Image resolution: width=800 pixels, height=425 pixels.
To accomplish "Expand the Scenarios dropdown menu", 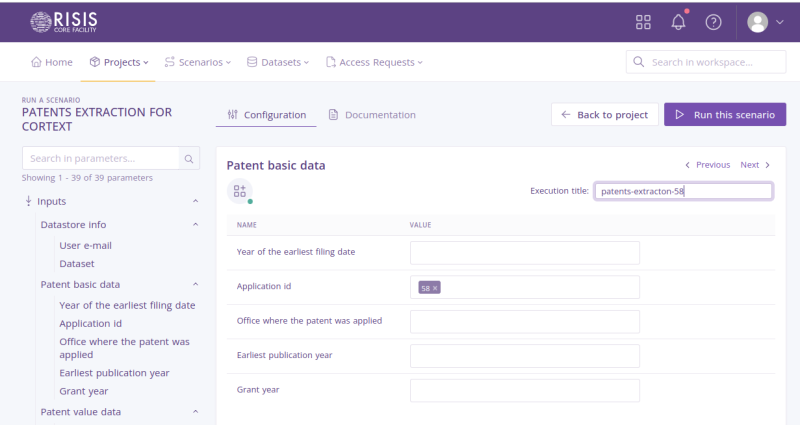I will 198,62.
